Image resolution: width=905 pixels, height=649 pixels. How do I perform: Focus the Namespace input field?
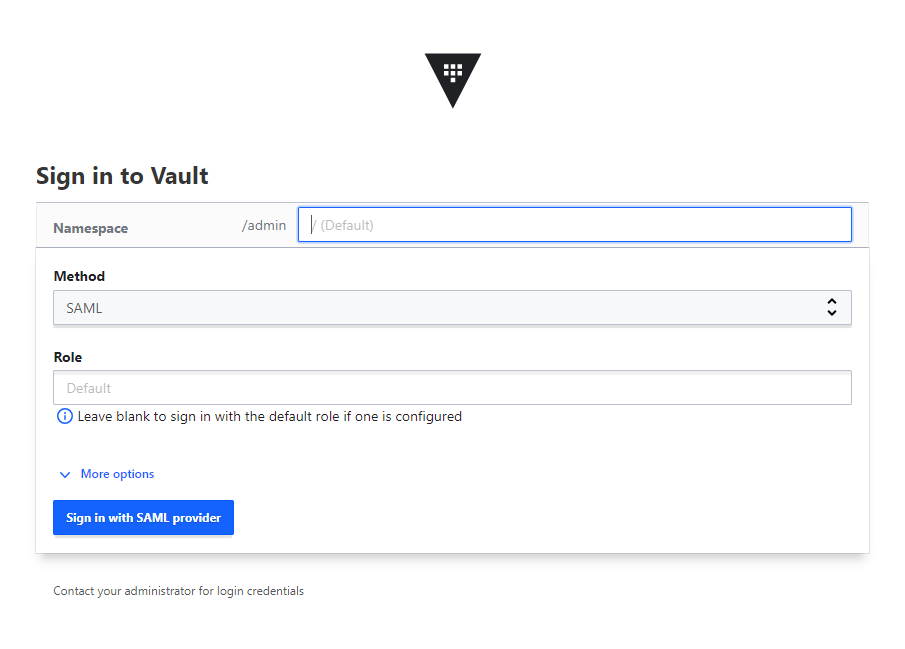click(574, 225)
